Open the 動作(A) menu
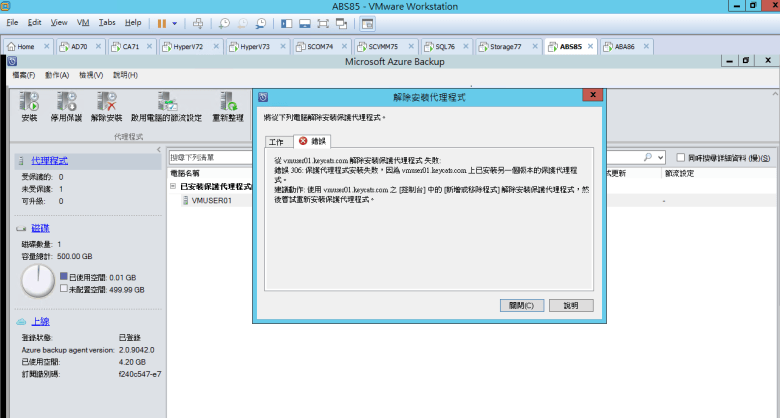Screen dimensions: 780x418 57,75
